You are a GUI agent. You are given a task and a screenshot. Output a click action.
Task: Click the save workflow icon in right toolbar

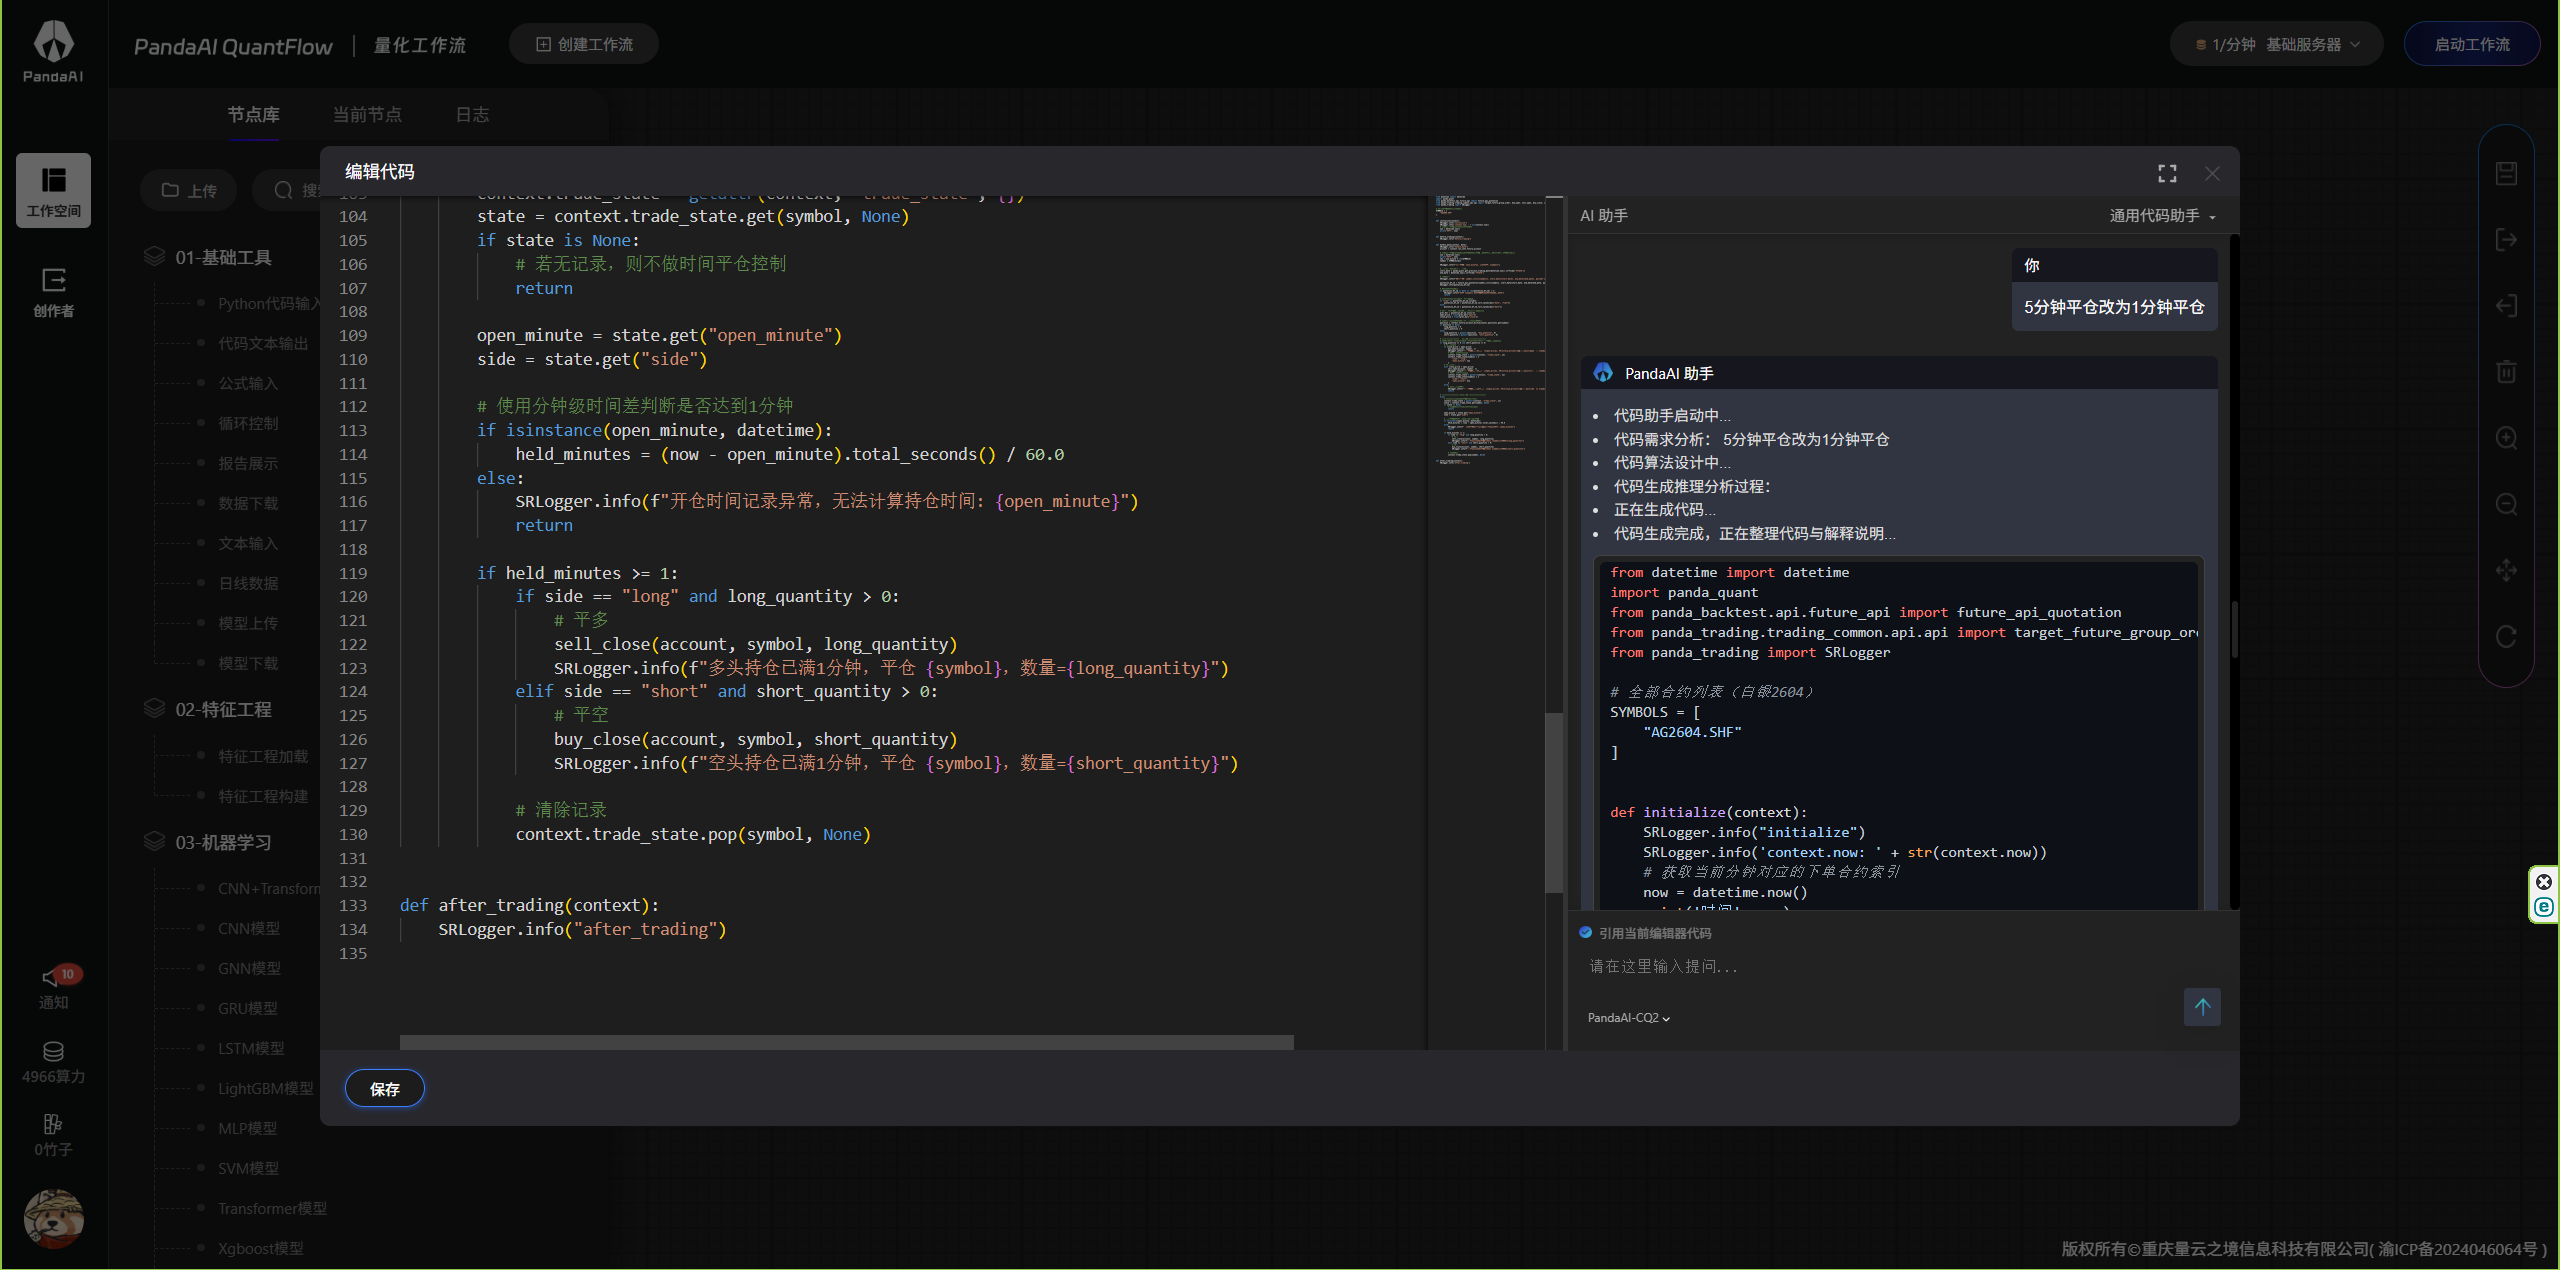[x=2506, y=173]
